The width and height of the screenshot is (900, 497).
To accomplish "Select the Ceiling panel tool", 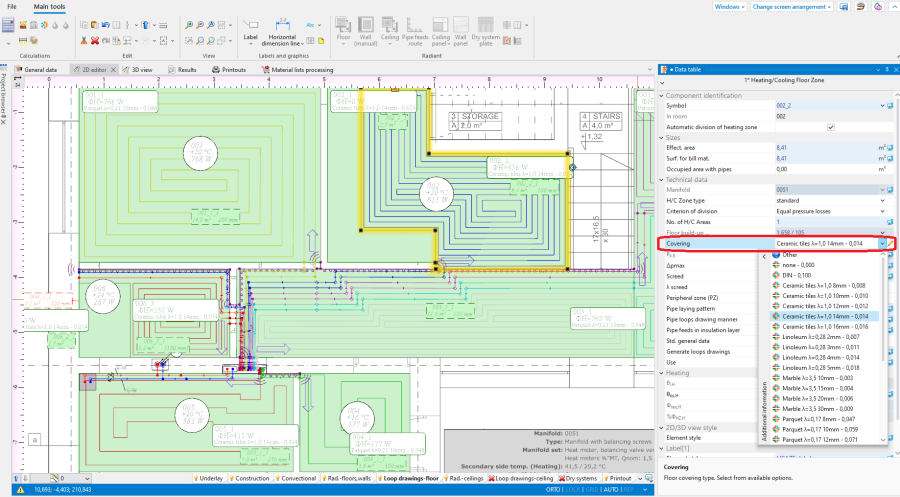I will click(x=441, y=32).
